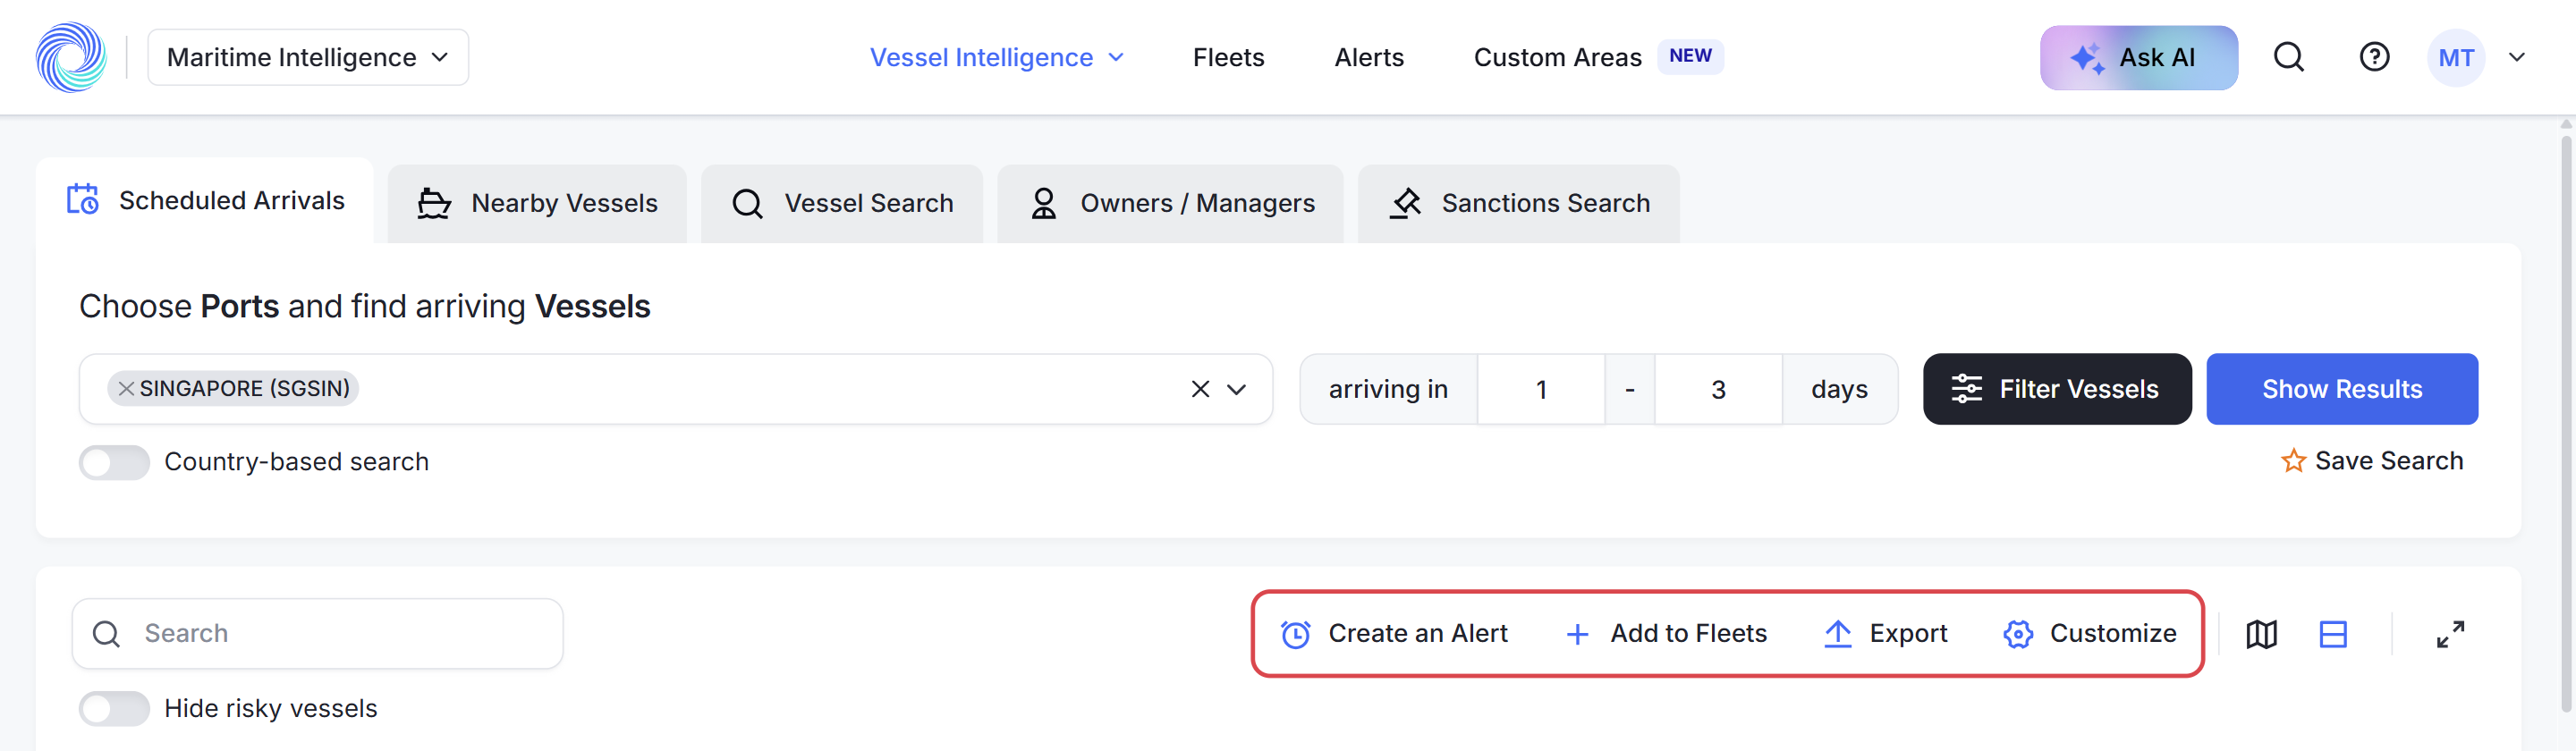Click the spiral company logo
Screen dimensions: 2576x751
71,57
